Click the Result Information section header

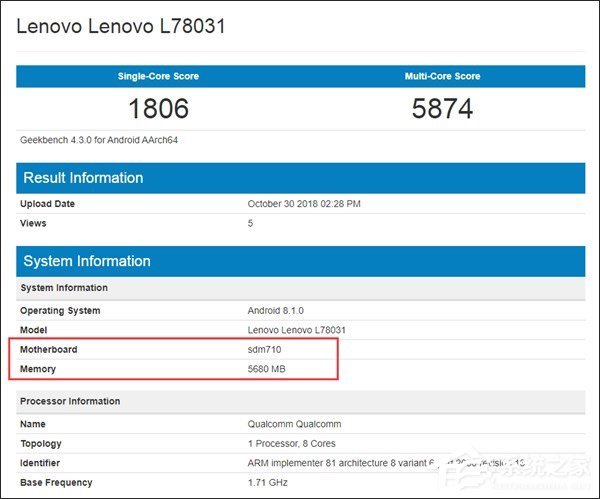tap(300, 178)
